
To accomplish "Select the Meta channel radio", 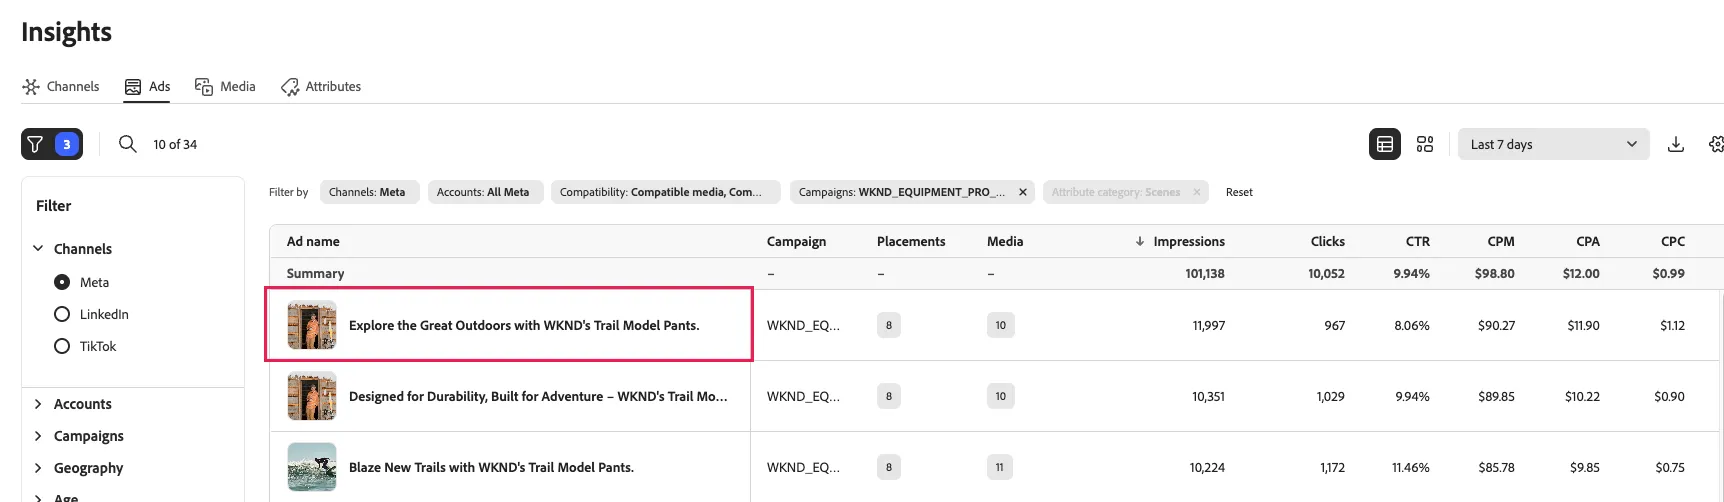I will pyautogui.click(x=62, y=282).
